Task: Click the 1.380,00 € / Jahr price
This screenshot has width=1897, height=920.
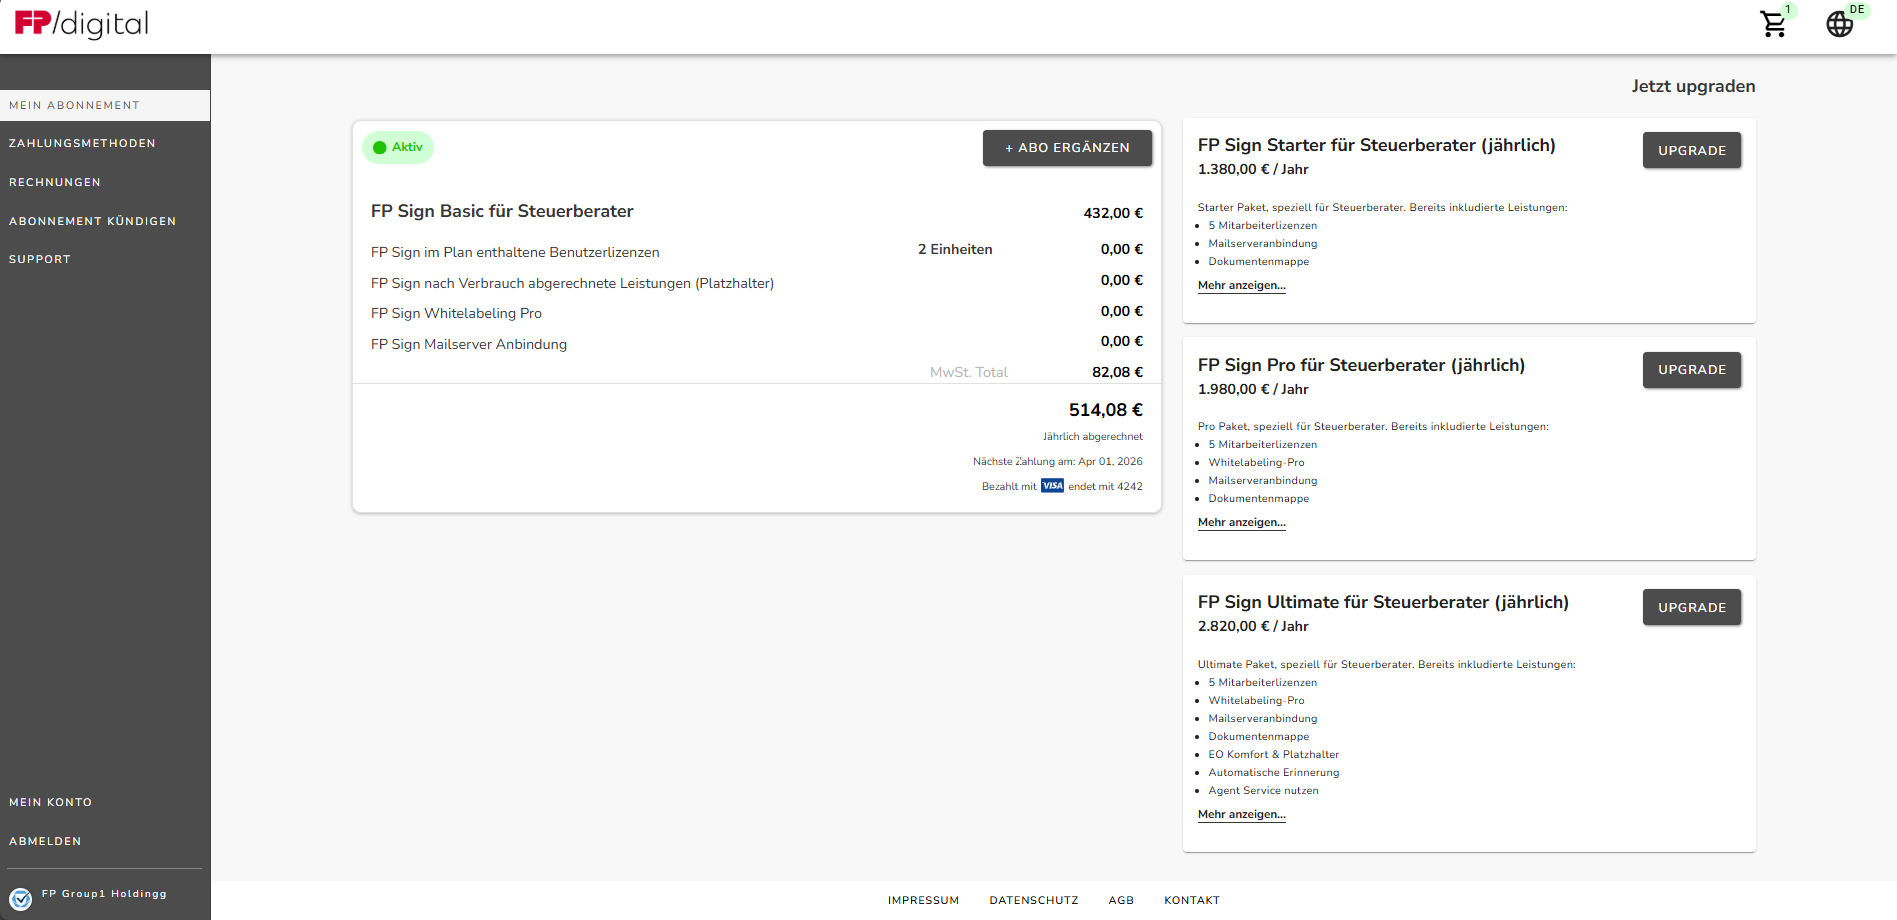Action: (1253, 169)
